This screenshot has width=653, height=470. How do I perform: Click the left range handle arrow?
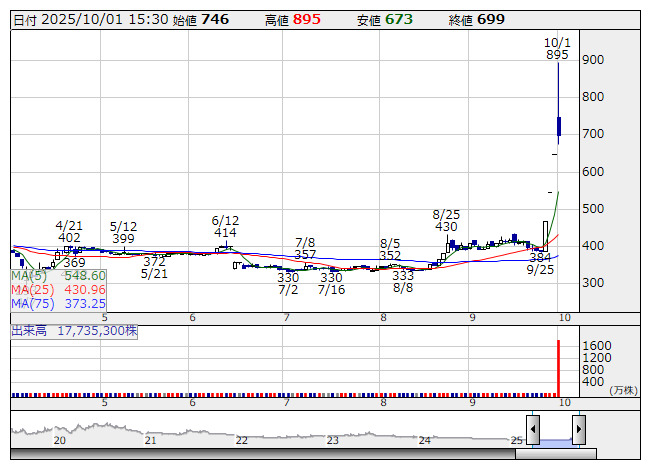(x=533, y=430)
